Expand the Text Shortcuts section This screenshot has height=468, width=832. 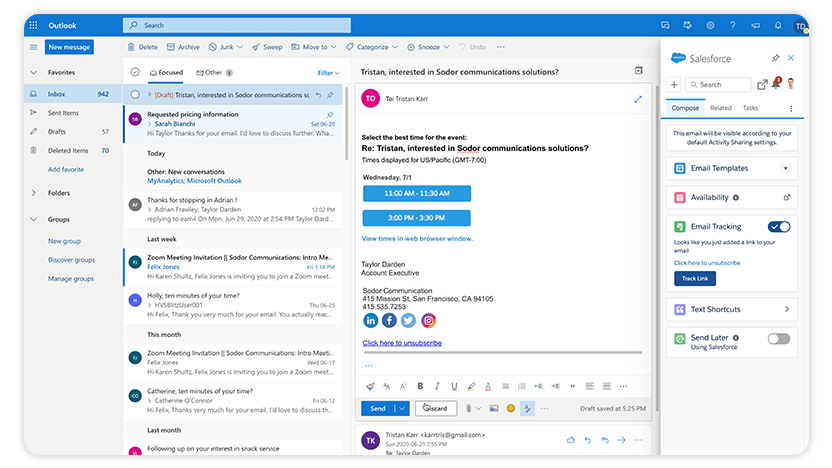pos(786,310)
